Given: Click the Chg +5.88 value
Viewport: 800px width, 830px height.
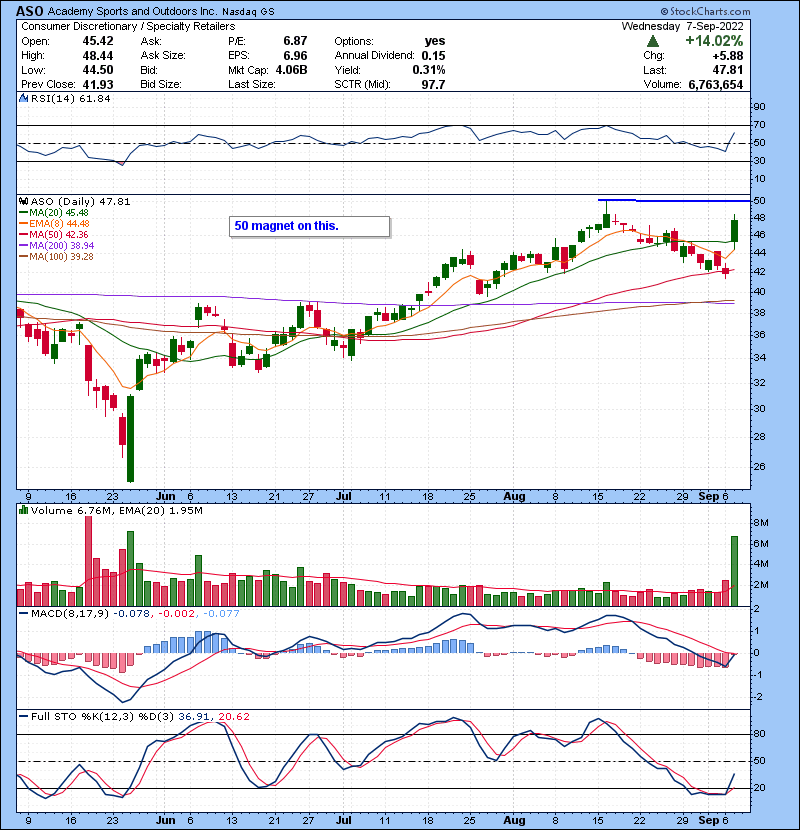Looking at the screenshot, I should coord(727,56).
